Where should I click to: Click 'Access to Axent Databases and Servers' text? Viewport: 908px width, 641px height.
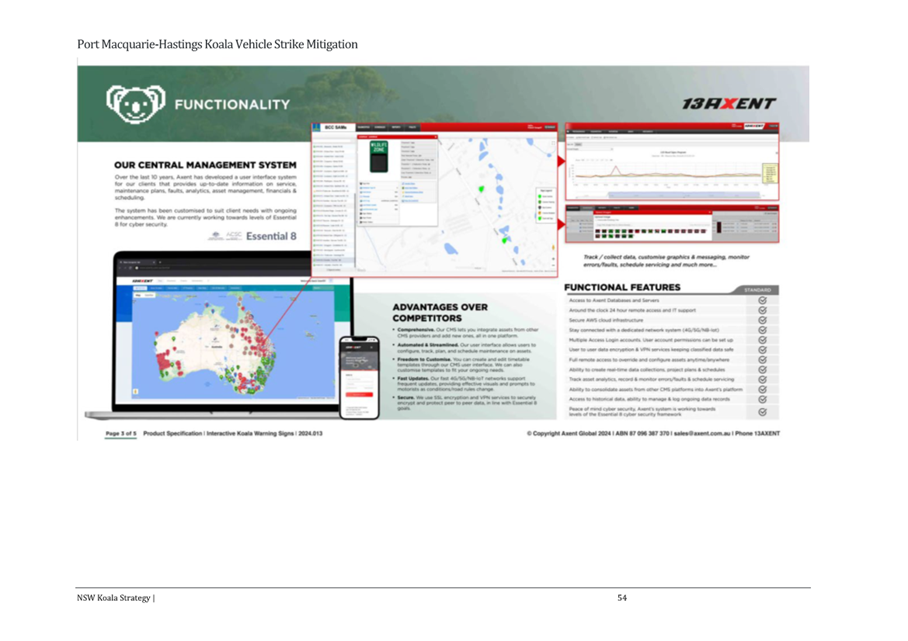(x=614, y=301)
